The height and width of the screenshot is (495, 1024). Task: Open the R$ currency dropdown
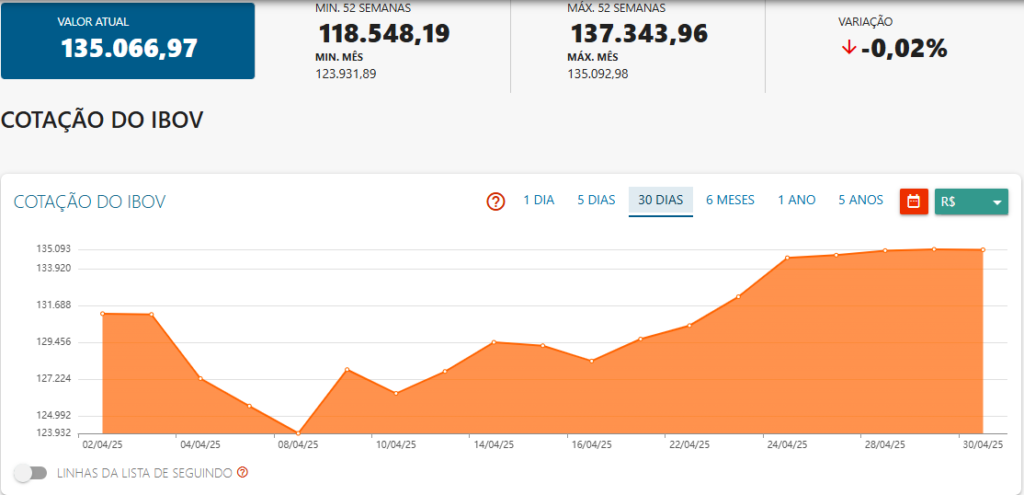971,201
